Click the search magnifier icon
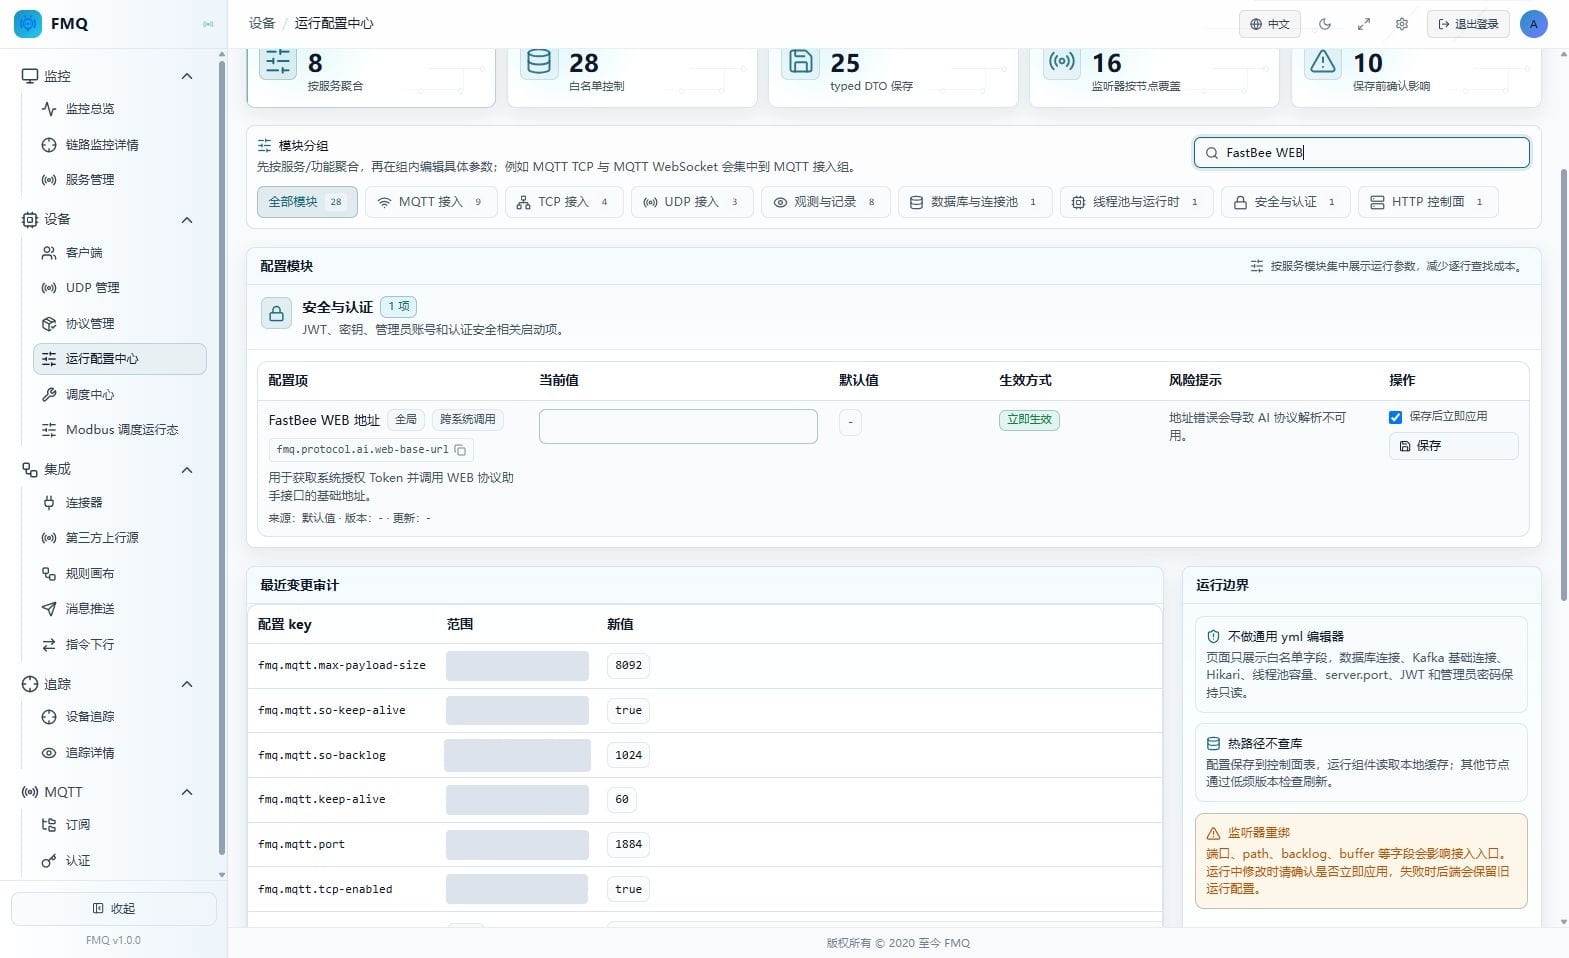The image size is (1569, 958). coord(1212,153)
